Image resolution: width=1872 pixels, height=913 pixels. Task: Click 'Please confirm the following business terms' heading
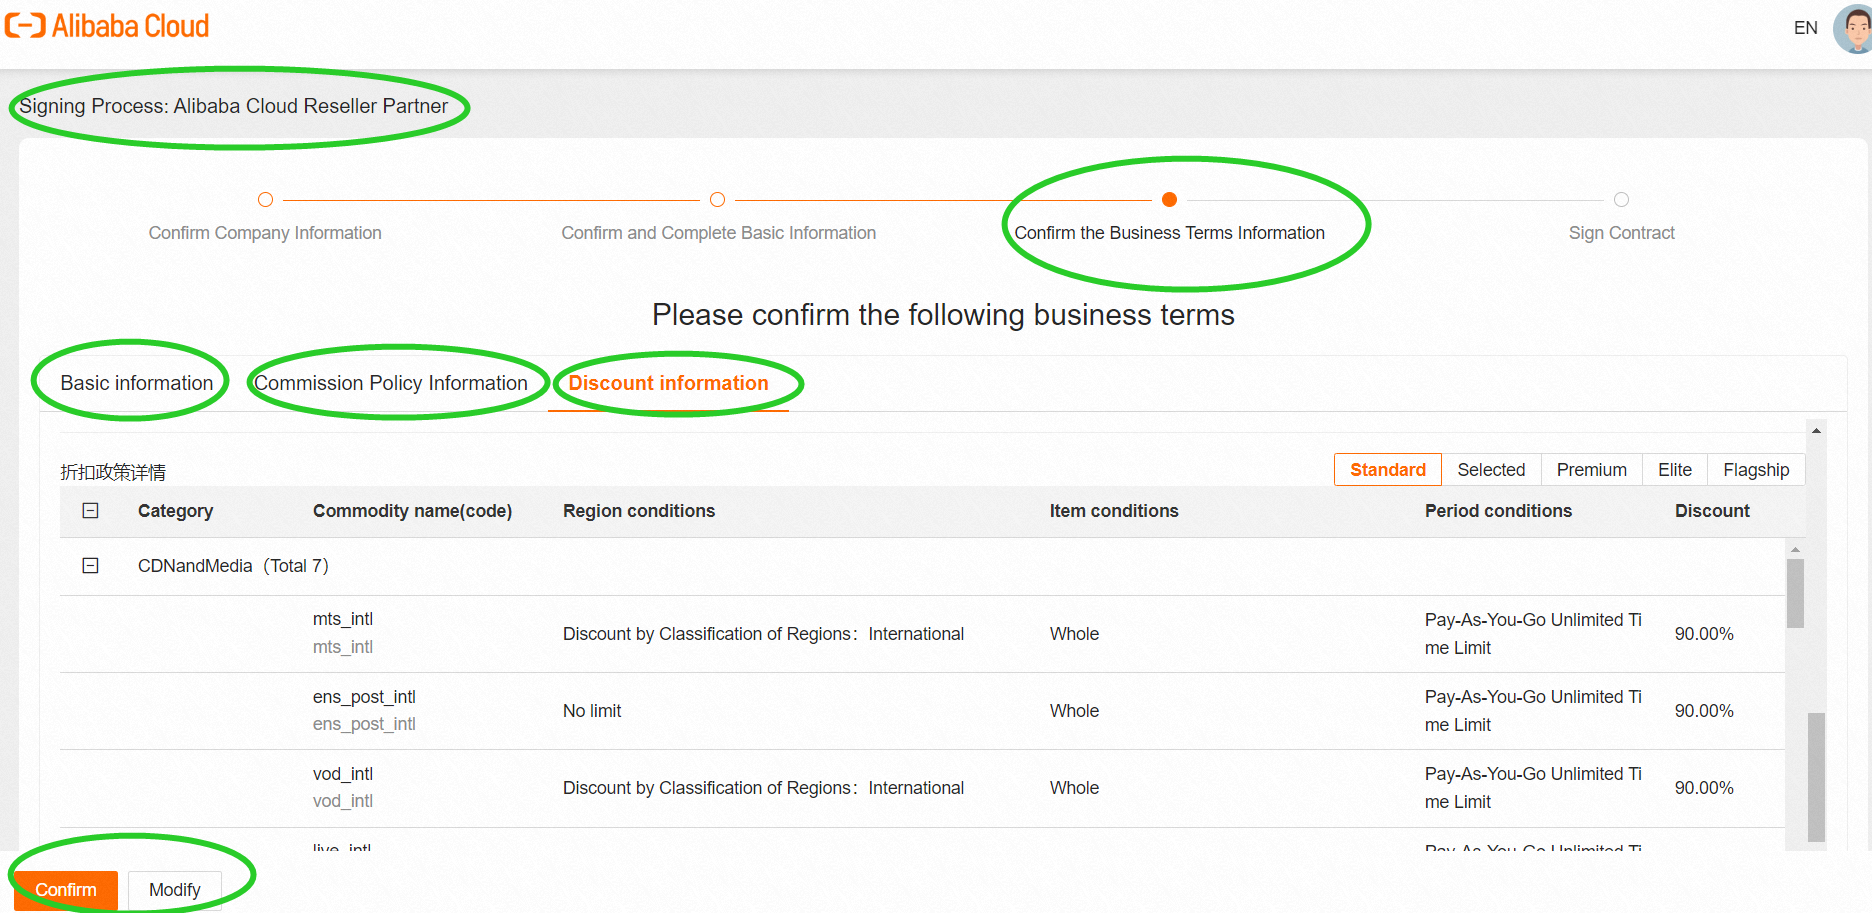tap(943, 315)
